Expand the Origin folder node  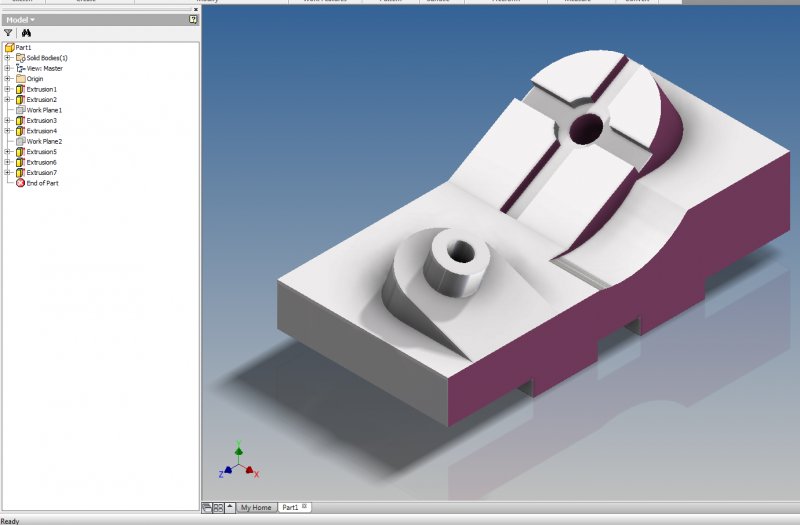click(7, 79)
